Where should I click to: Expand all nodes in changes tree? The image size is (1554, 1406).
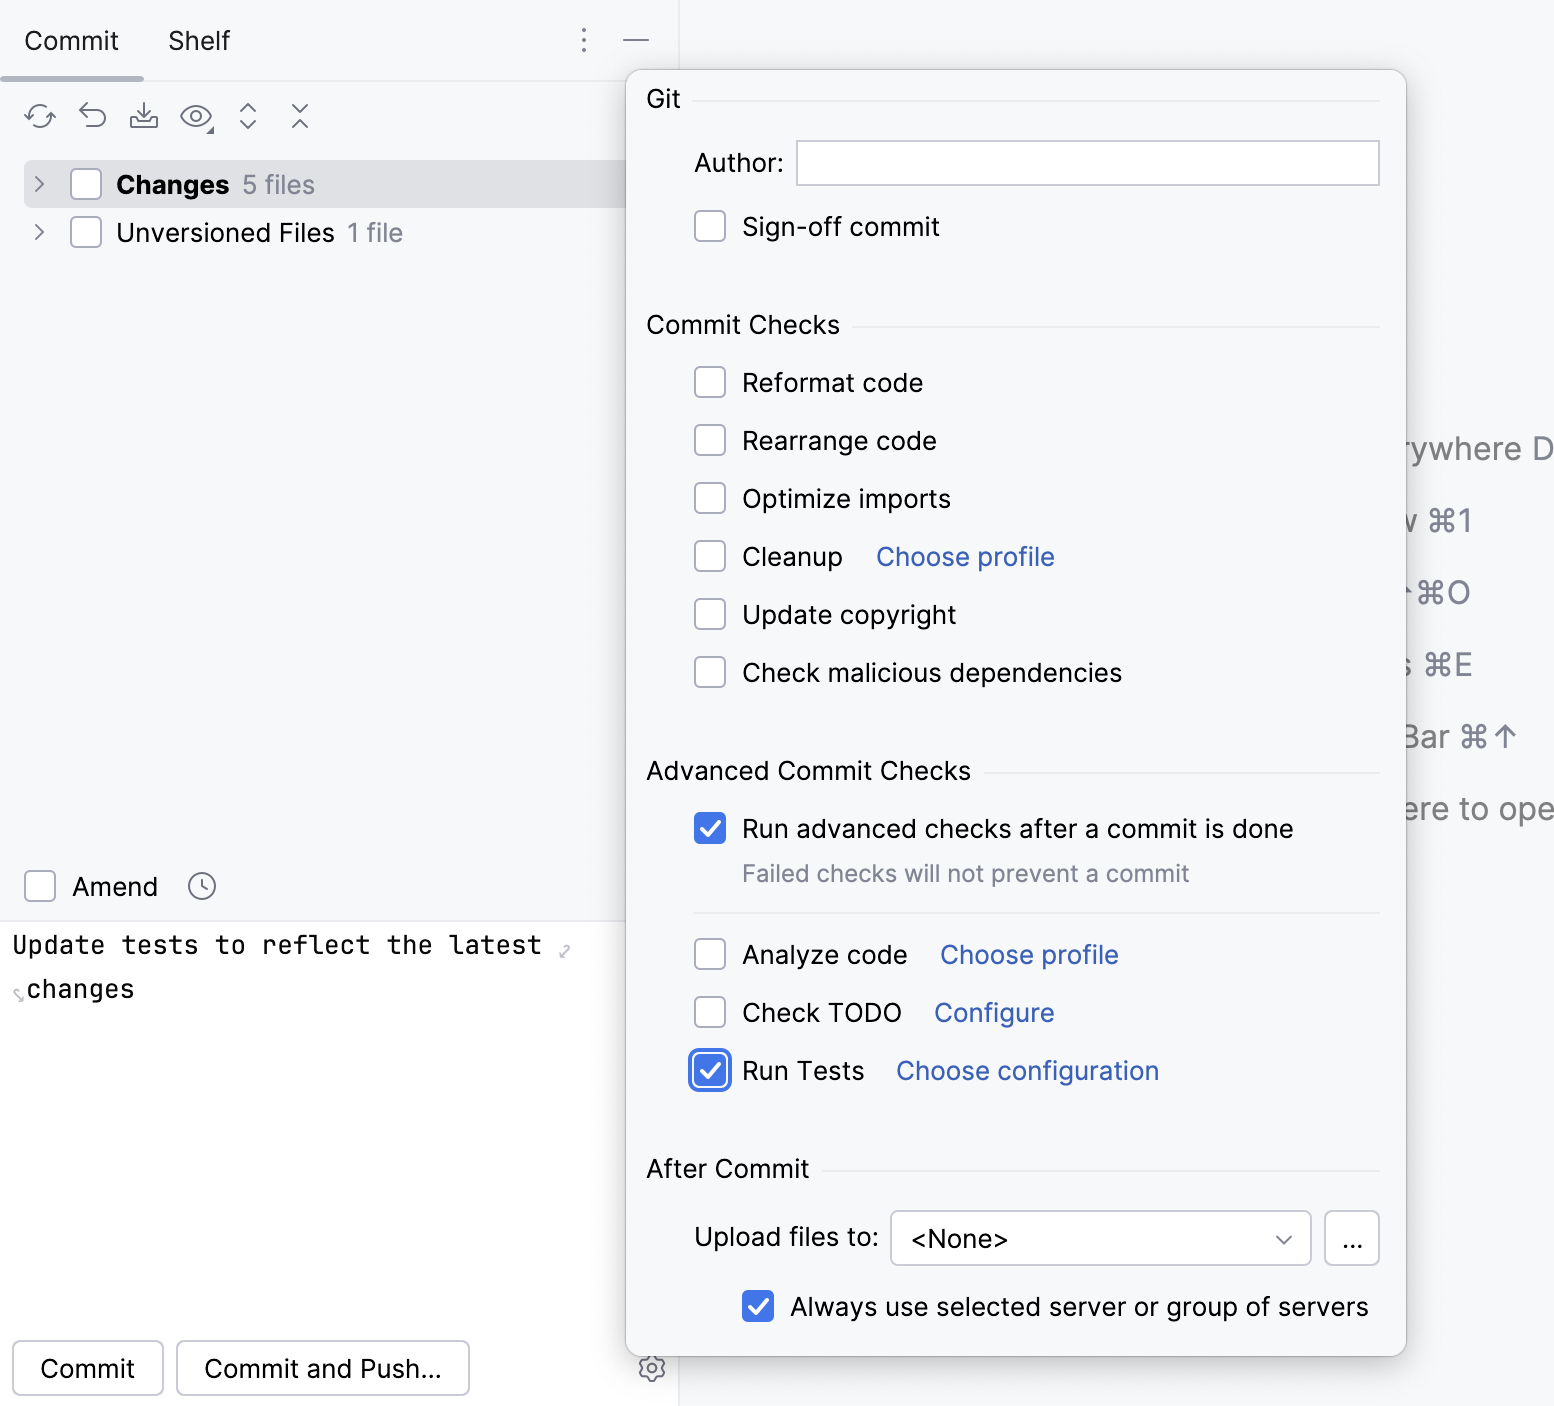[x=248, y=116]
